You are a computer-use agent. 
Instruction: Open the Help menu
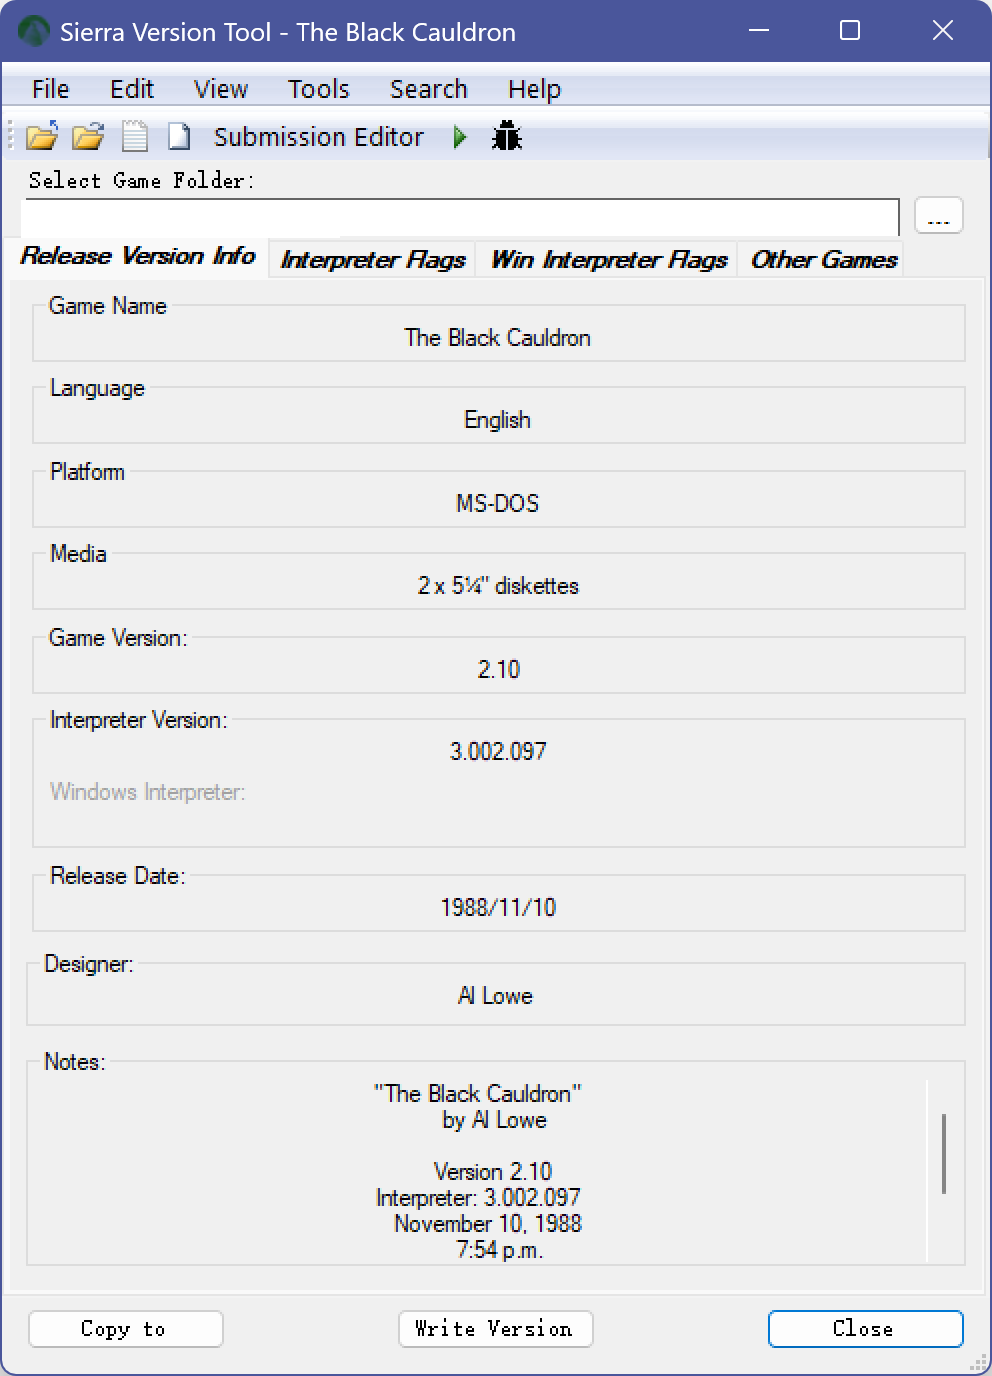(534, 89)
